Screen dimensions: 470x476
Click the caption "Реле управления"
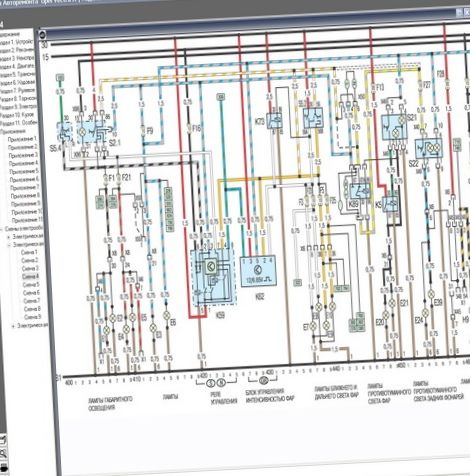coord(224,397)
